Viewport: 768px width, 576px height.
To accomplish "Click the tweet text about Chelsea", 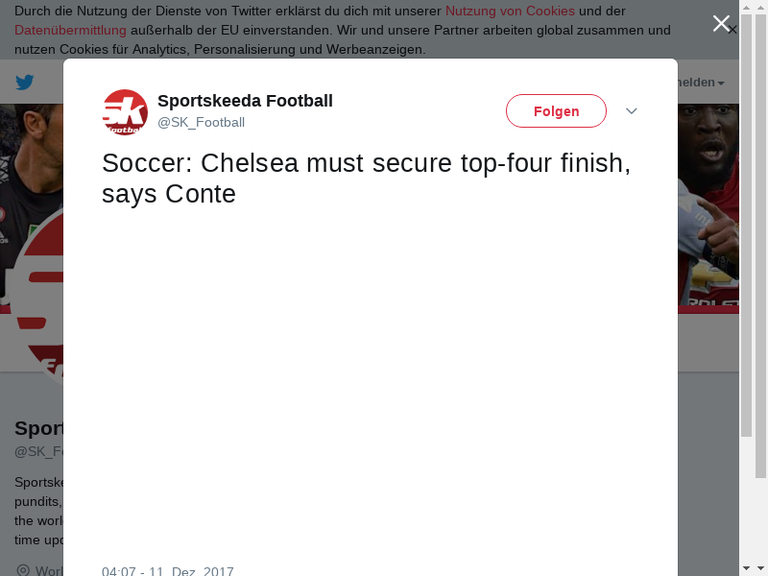I will pos(366,178).
